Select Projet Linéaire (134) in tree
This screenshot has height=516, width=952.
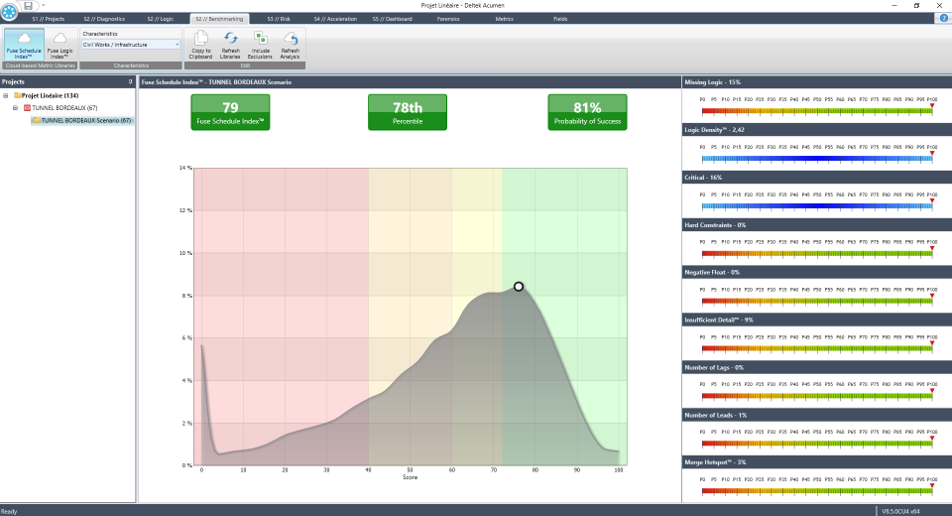point(50,95)
